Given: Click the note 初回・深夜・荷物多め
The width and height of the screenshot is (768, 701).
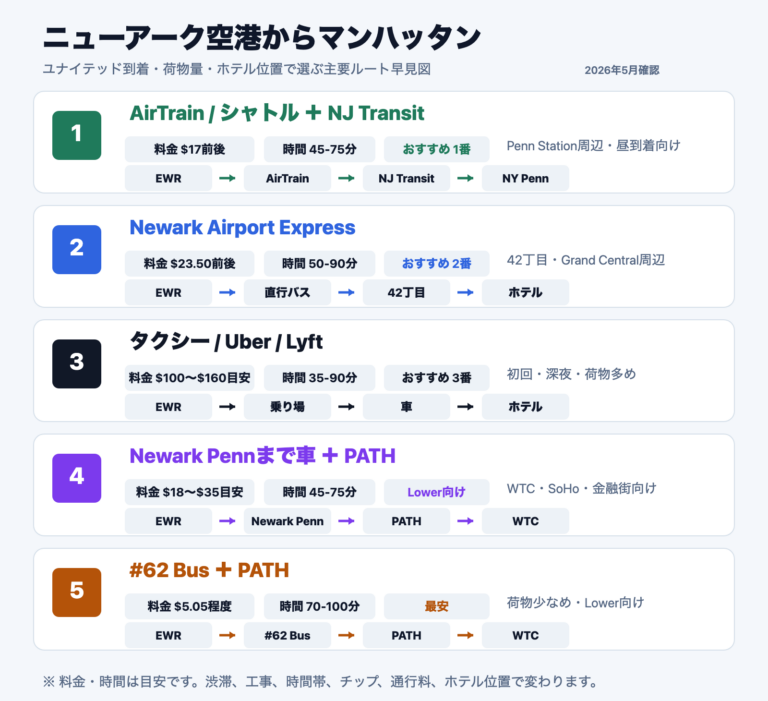Looking at the screenshot, I should (571, 374).
